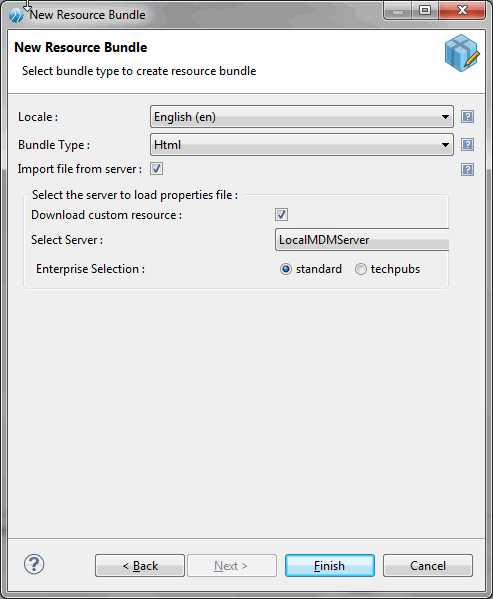Open the Locale dropdown
493x599 pixels.
302,117
